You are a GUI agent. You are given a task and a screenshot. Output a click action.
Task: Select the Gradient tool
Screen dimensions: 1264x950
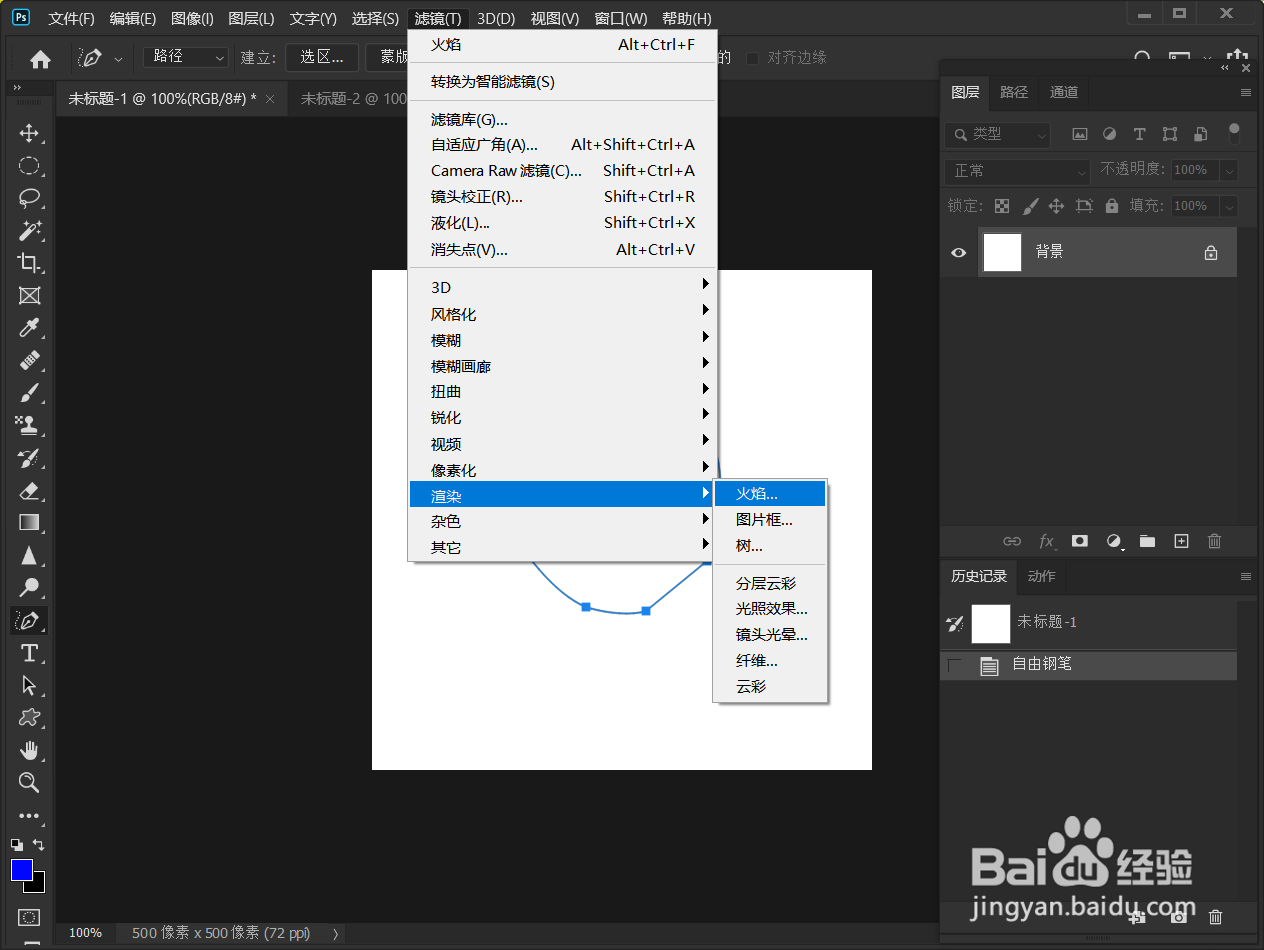(29, 522)
